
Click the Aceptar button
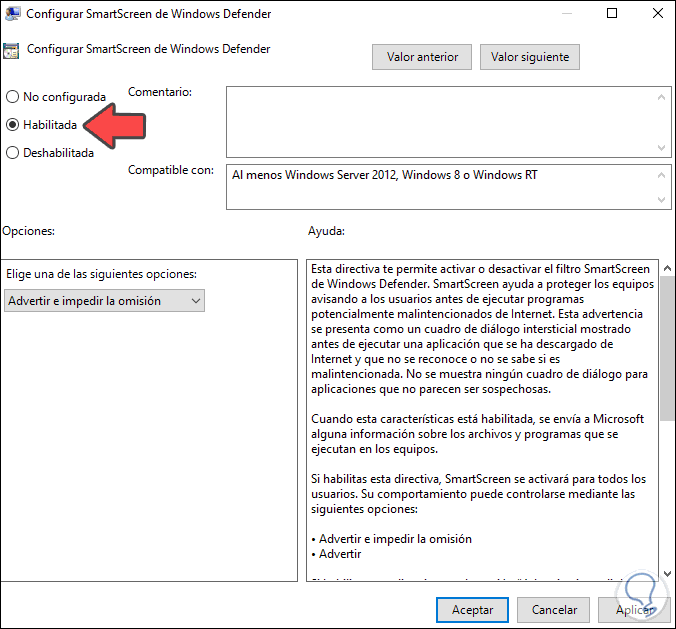tap(472, 610)
